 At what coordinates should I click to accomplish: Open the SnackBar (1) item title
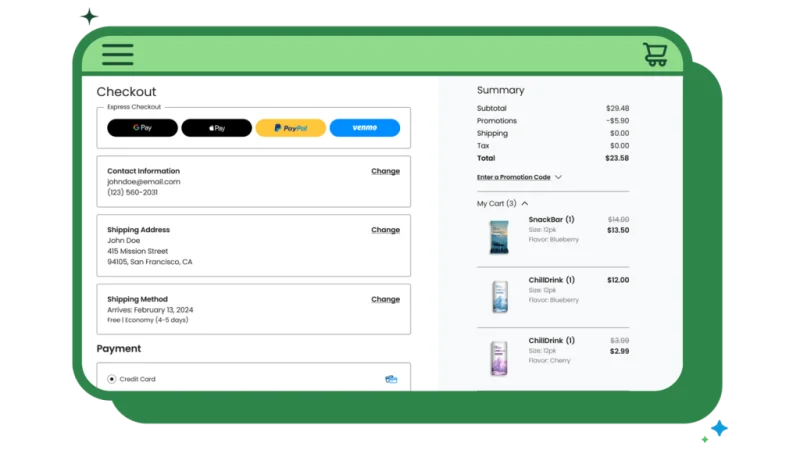(551, 219)
